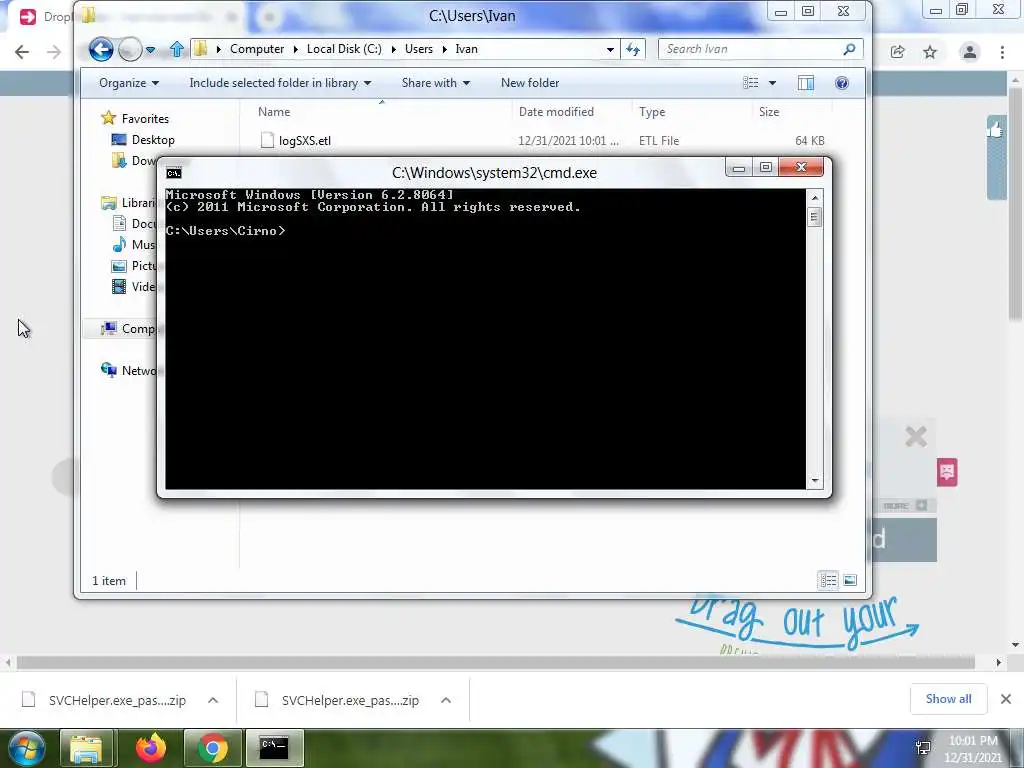Screen dimensions: 1024x768
Task: Click Computer in the breadcrumb path
Action: pyautogui.click(x=257, y=49)
